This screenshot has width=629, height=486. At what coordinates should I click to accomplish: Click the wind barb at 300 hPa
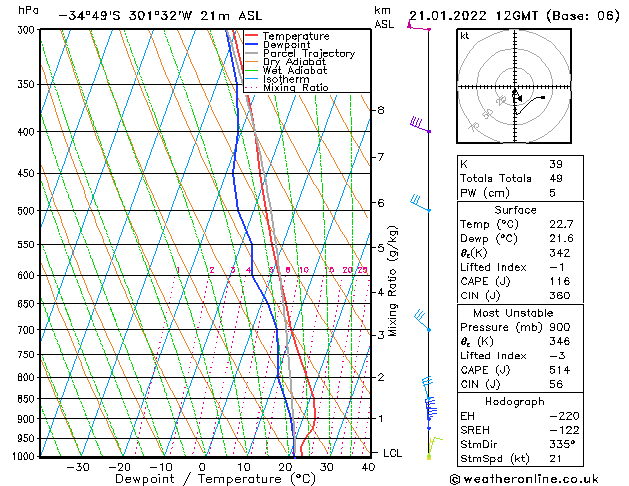pos(419,26)
